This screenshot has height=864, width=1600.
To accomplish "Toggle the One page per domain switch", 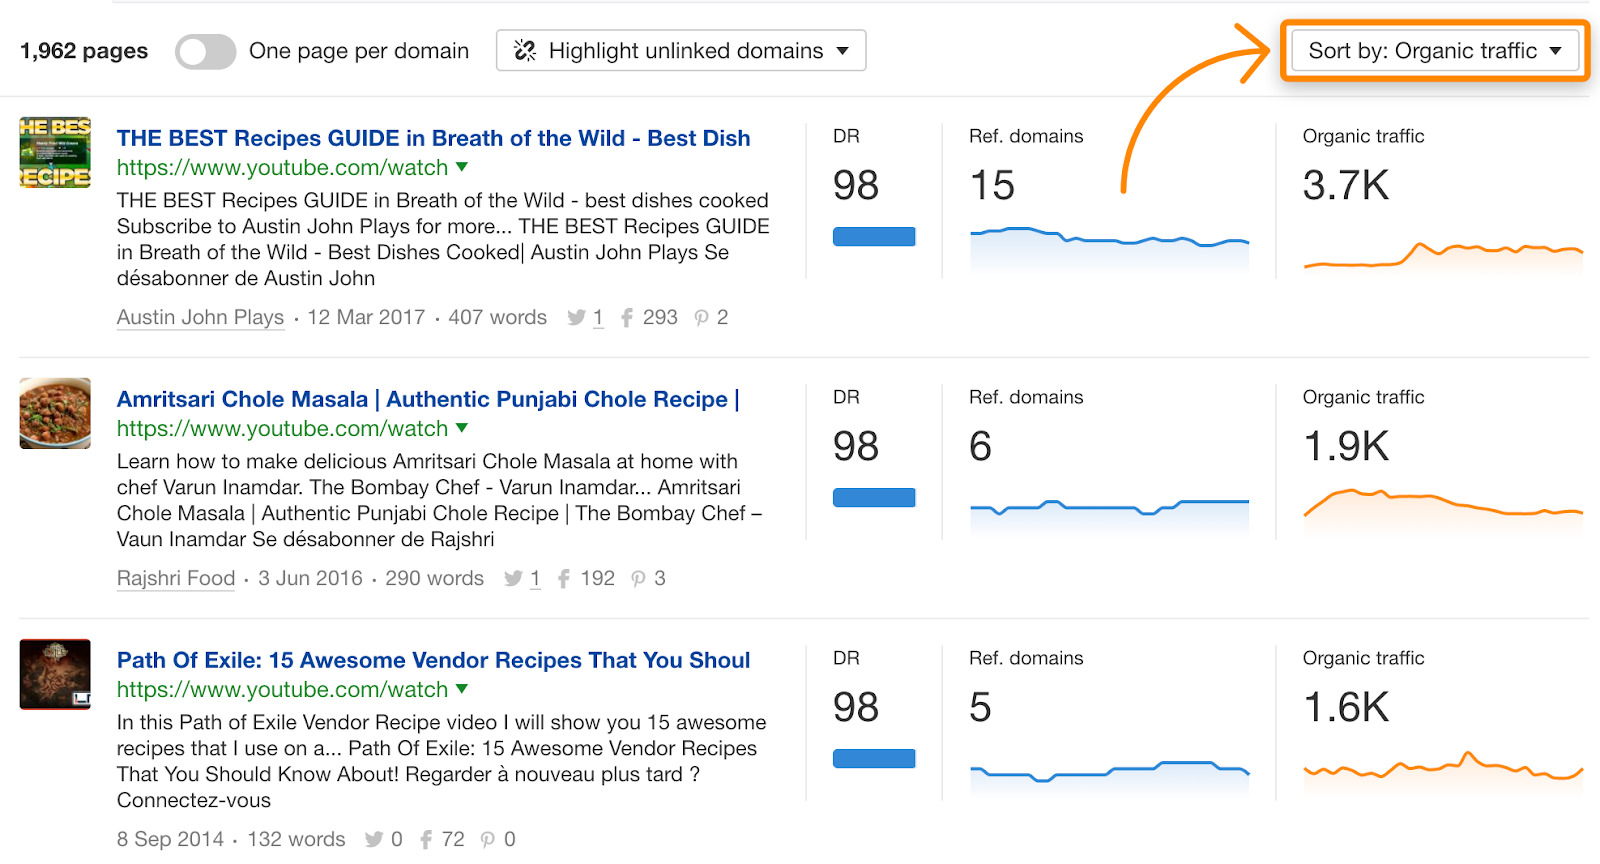I will 205,50.
